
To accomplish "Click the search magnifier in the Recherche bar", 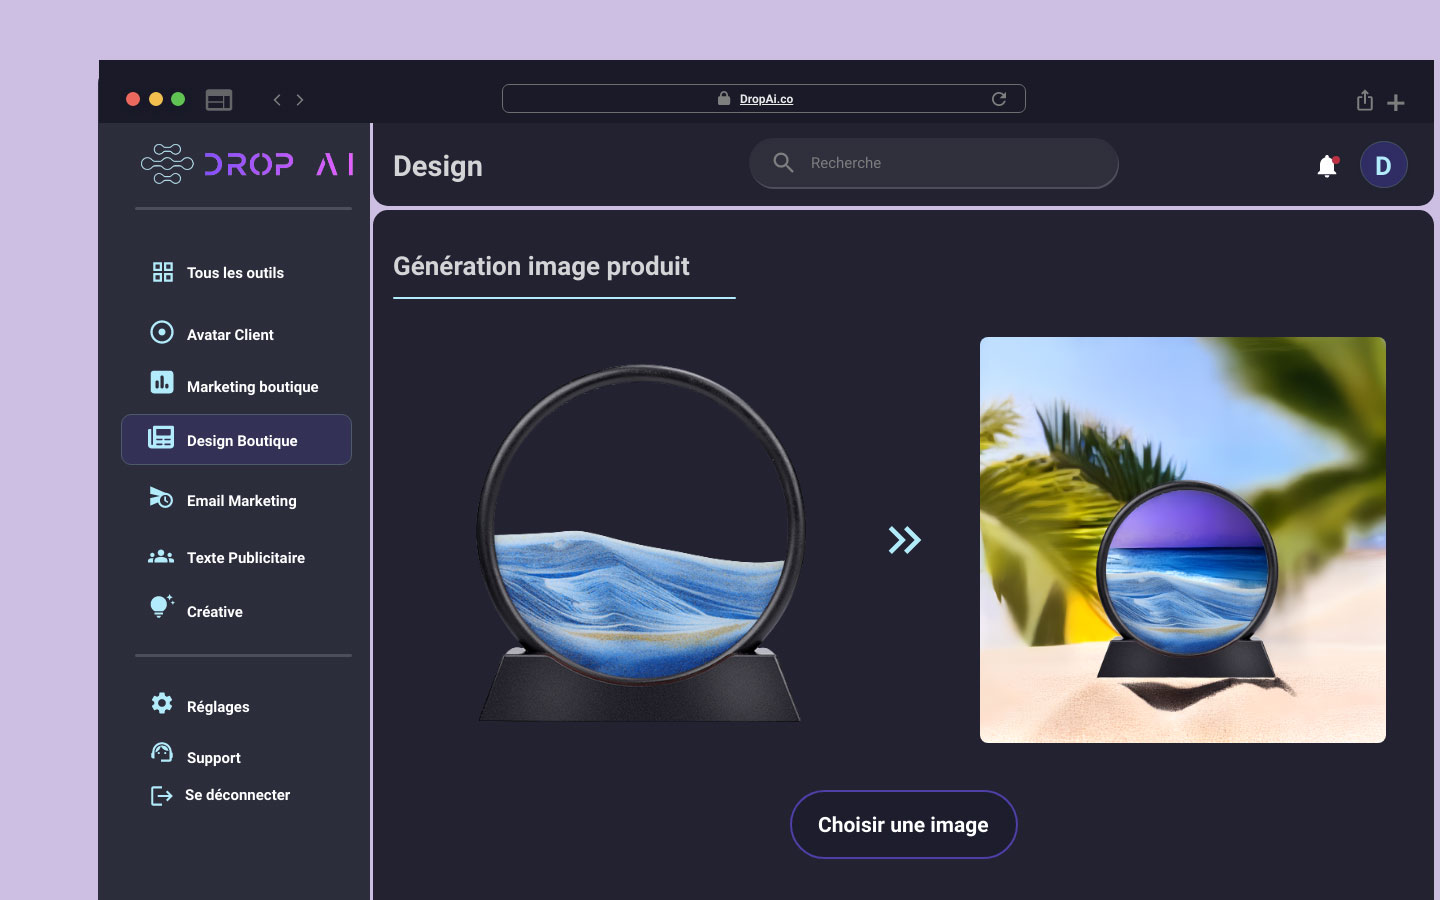I will click(783, 162).
